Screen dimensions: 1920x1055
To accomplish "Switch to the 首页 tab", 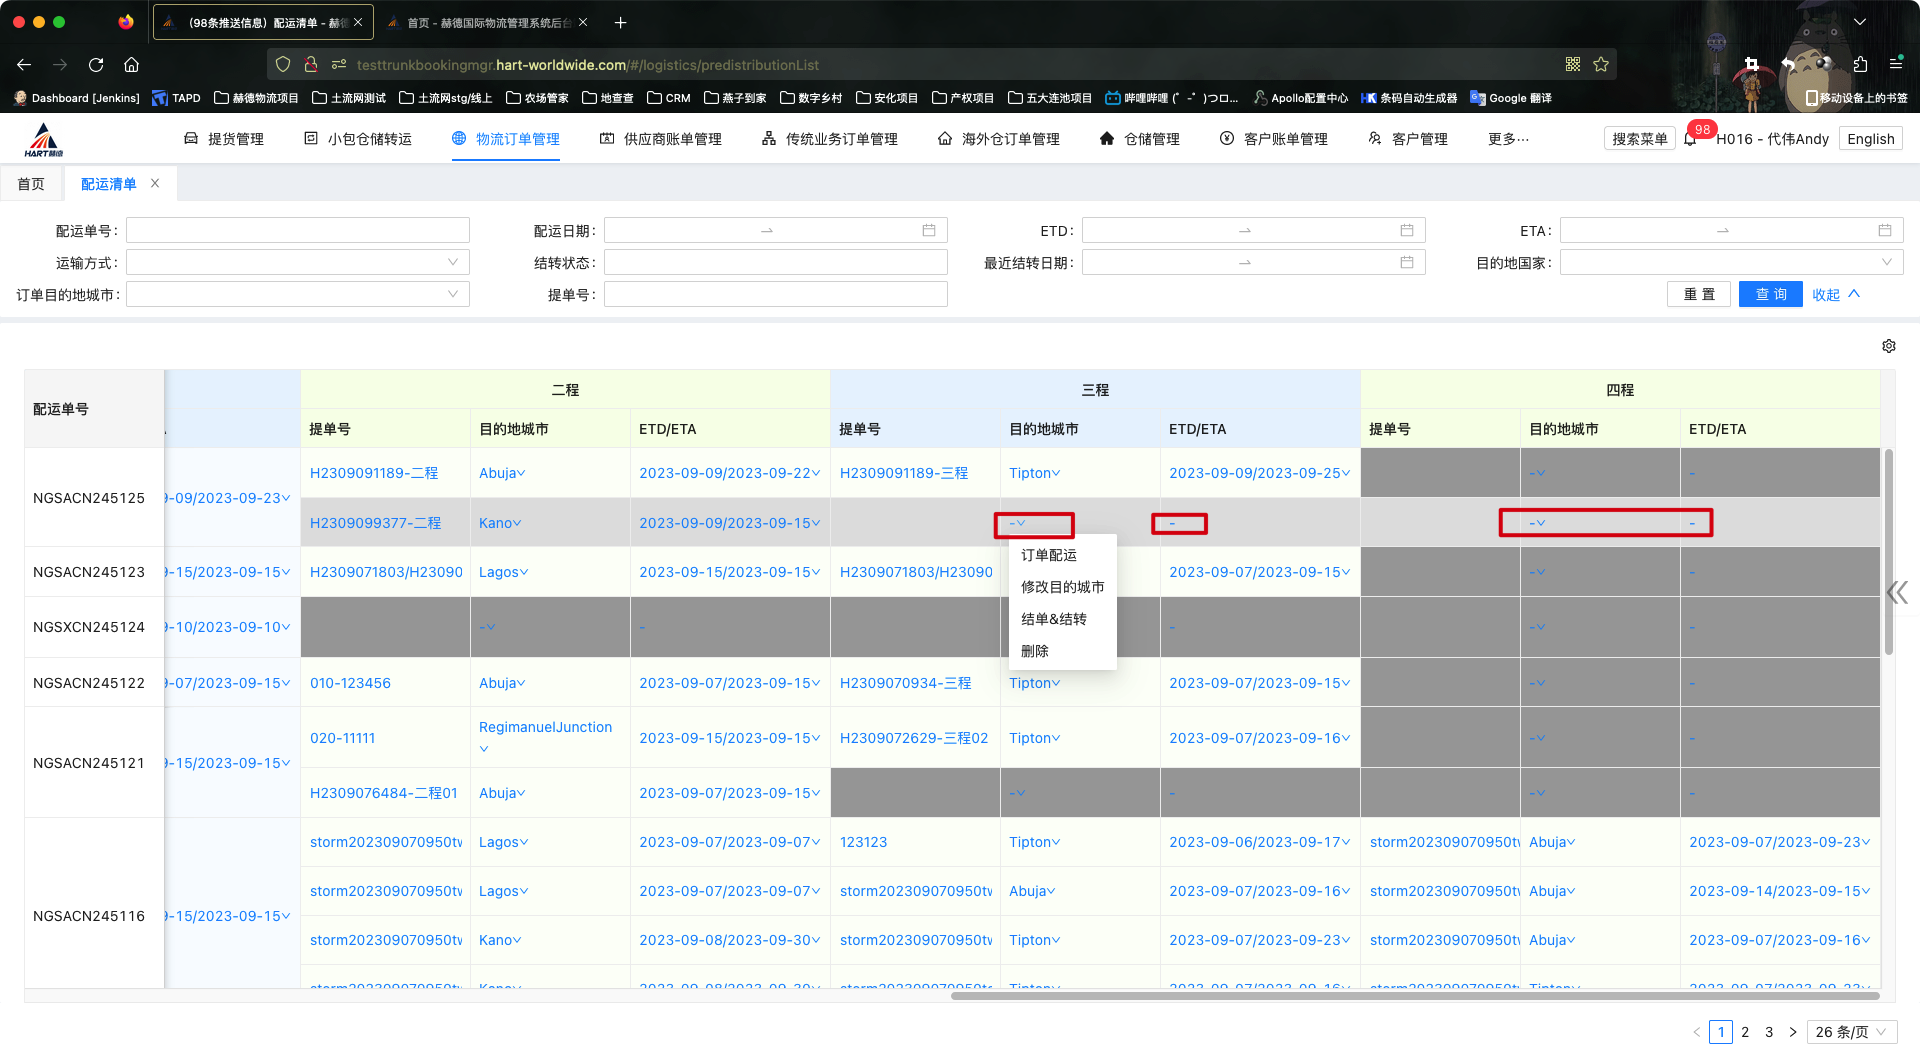I will [31, 184].
